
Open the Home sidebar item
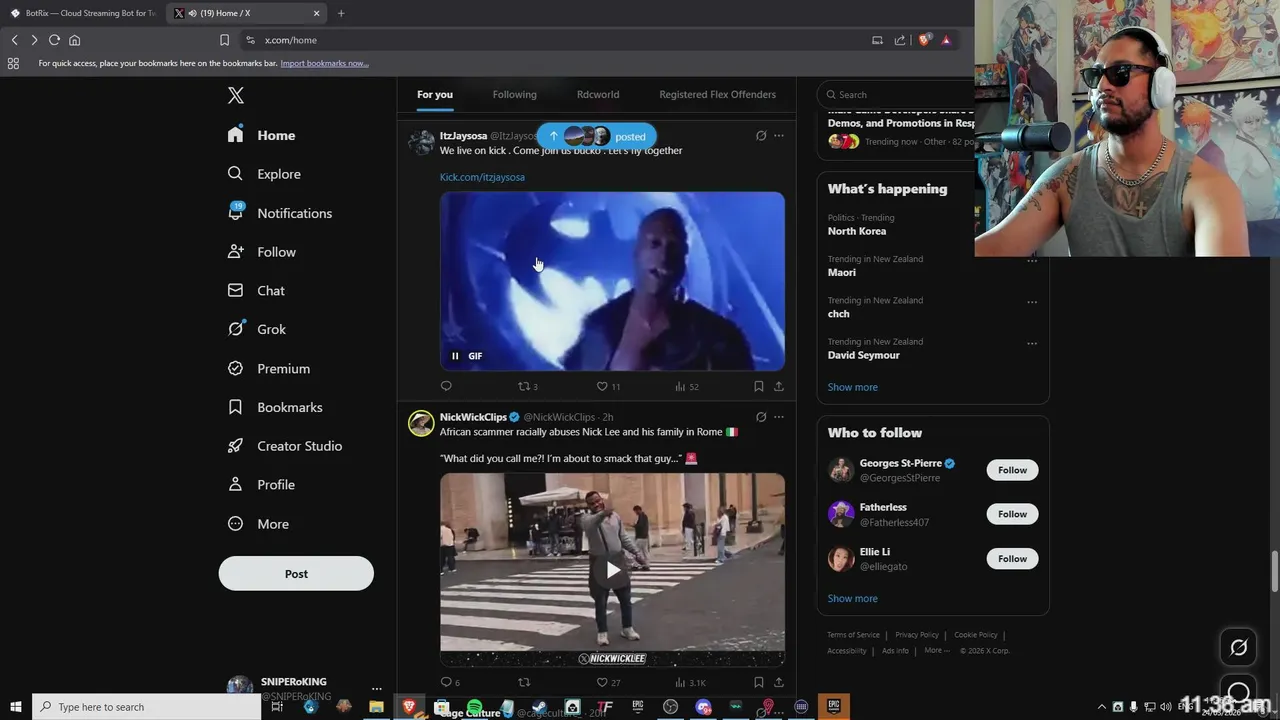click(261, 135)
